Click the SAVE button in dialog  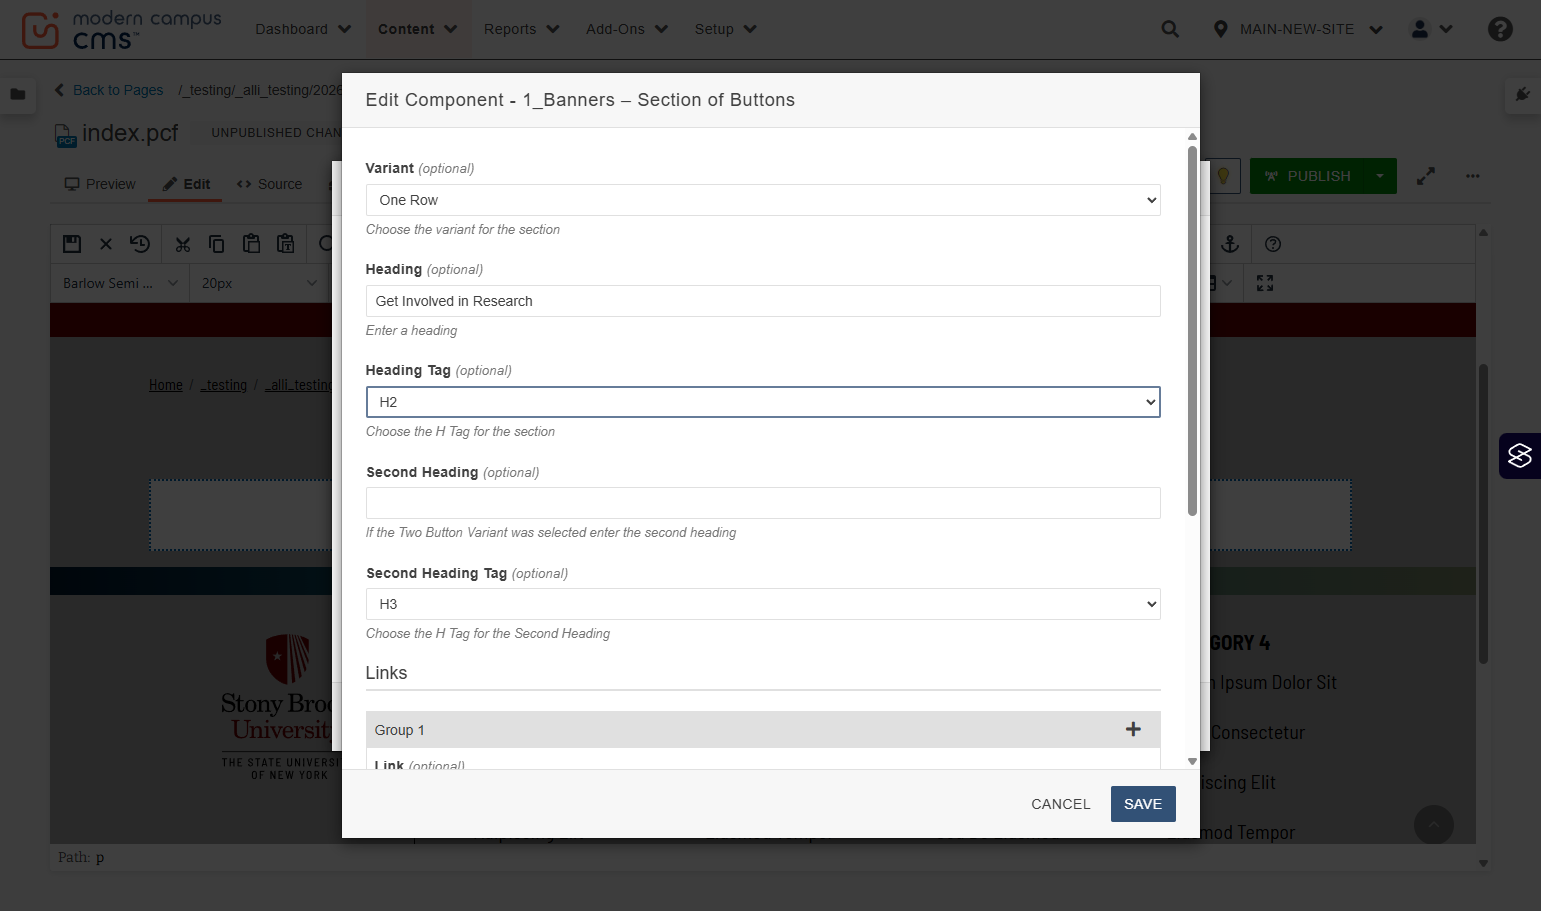coord(1143,804)
